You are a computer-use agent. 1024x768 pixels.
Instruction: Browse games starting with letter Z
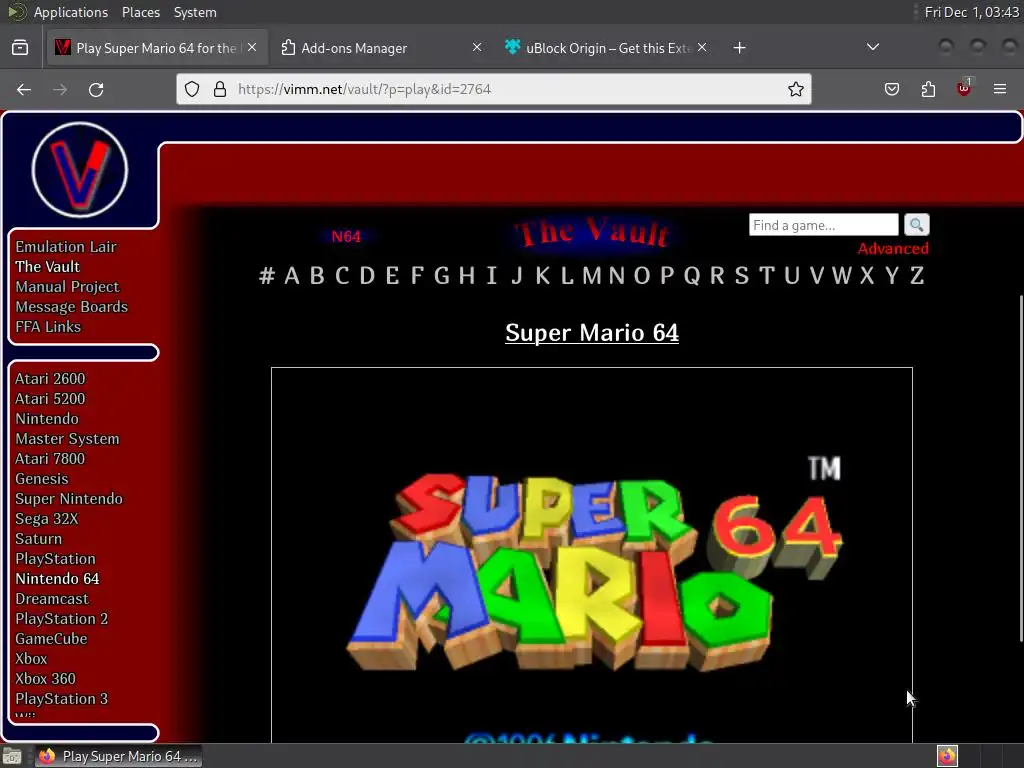pos(917,276)
